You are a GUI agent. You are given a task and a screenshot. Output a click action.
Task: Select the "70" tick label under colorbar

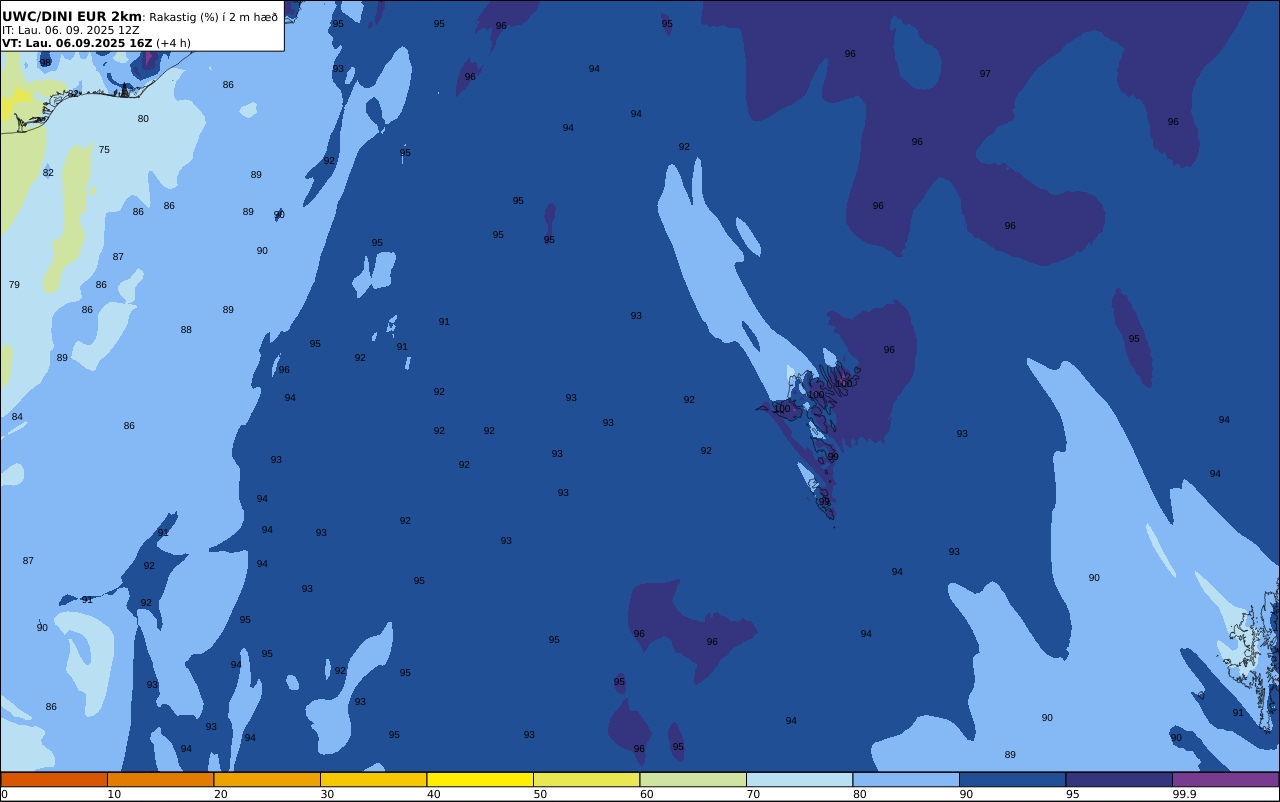pyautogui.click(x=753, y=794)
